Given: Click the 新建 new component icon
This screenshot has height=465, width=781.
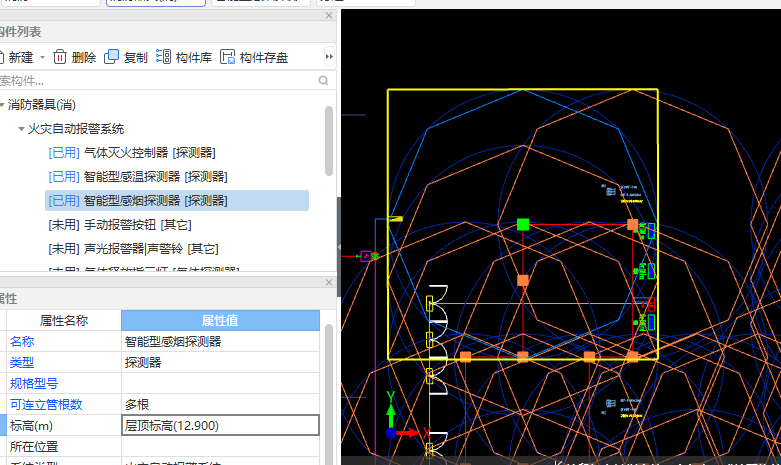Looking at the screenshot, I should click(1, 57).
